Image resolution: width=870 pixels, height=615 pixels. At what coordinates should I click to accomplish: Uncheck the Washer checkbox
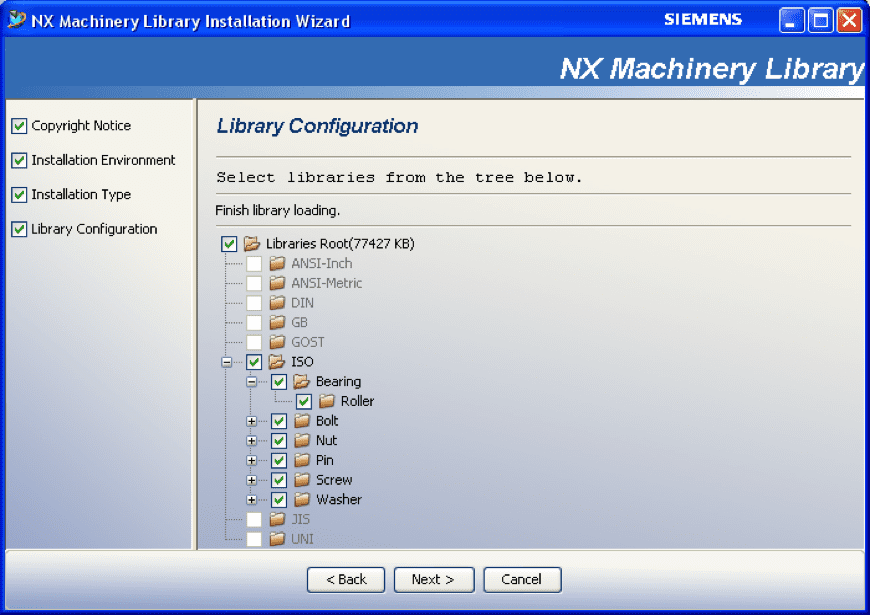(279, 500)
